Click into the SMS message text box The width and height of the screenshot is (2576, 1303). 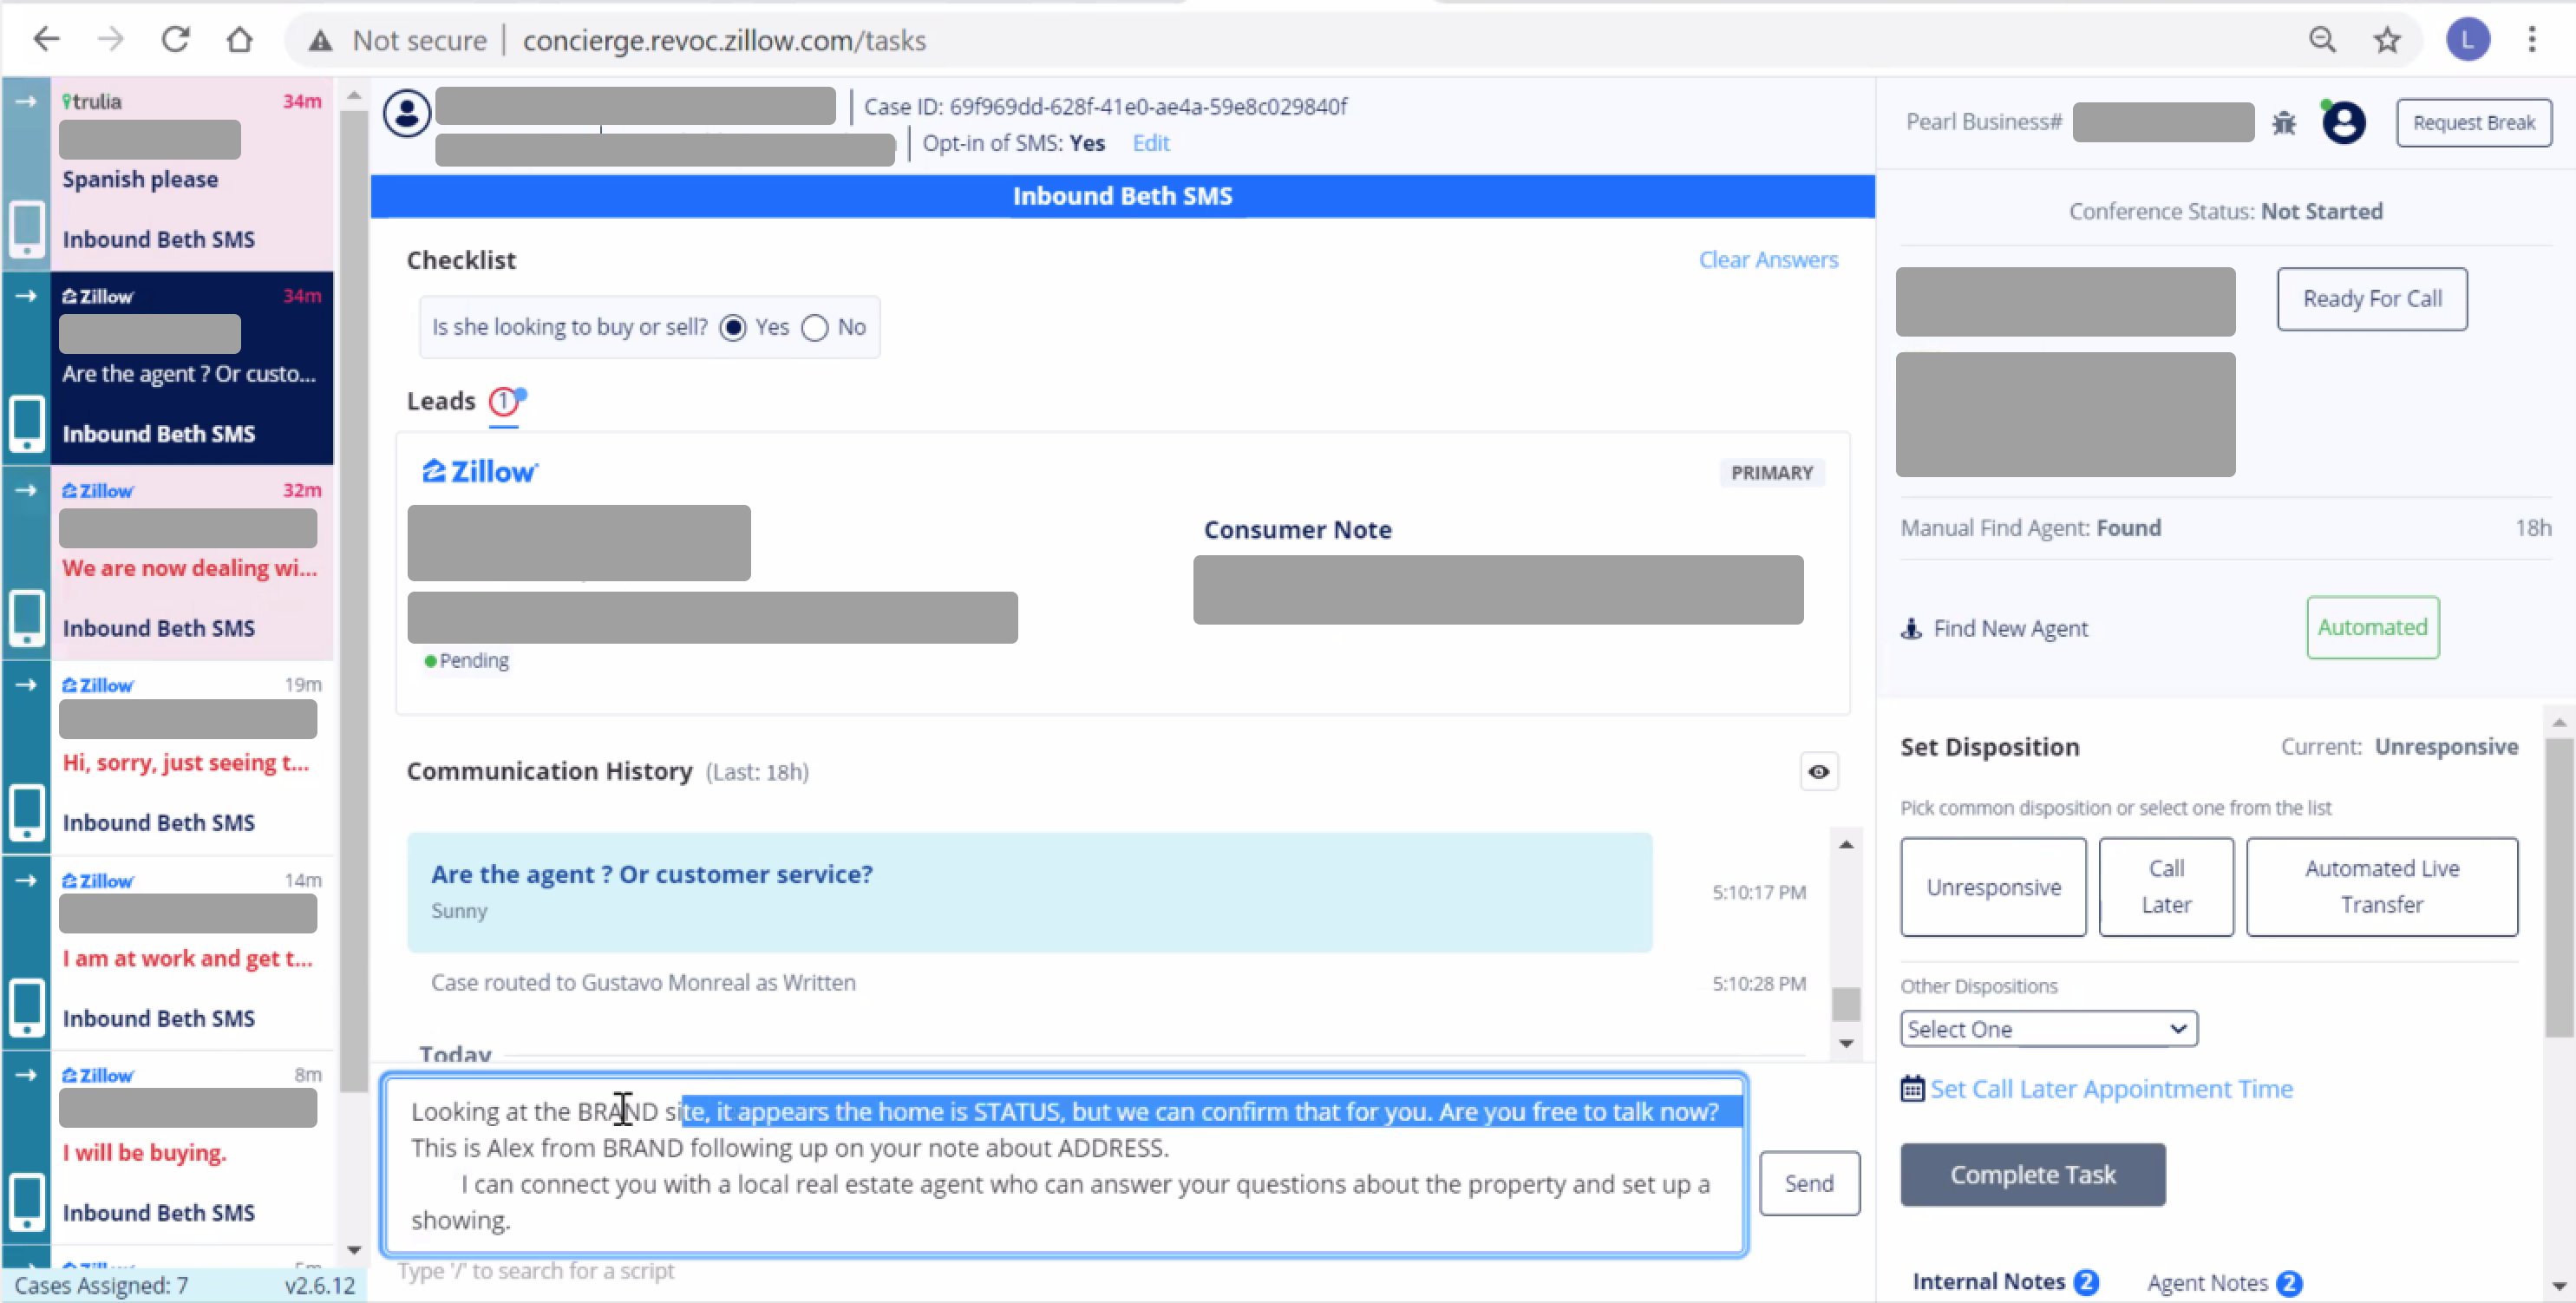tap(1063, 1165)
